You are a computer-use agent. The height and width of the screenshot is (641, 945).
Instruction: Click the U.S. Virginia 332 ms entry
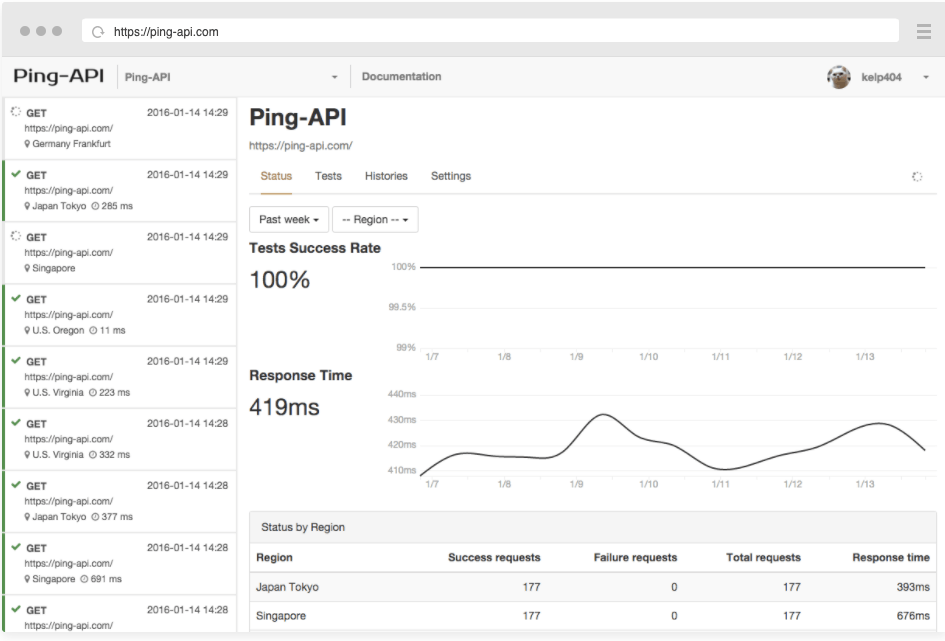point(119,439)
